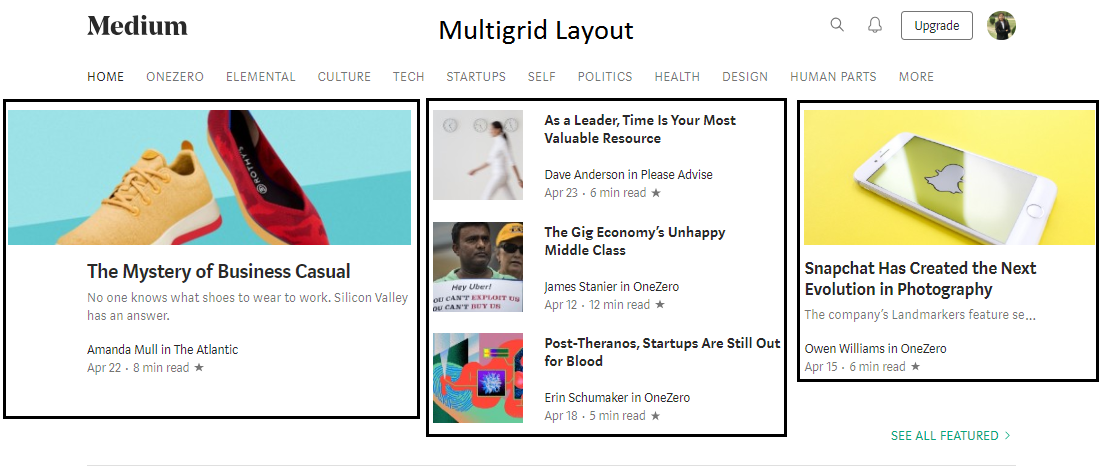Click the Medium logo
The image size is (1101, 466).
point(137,26)
